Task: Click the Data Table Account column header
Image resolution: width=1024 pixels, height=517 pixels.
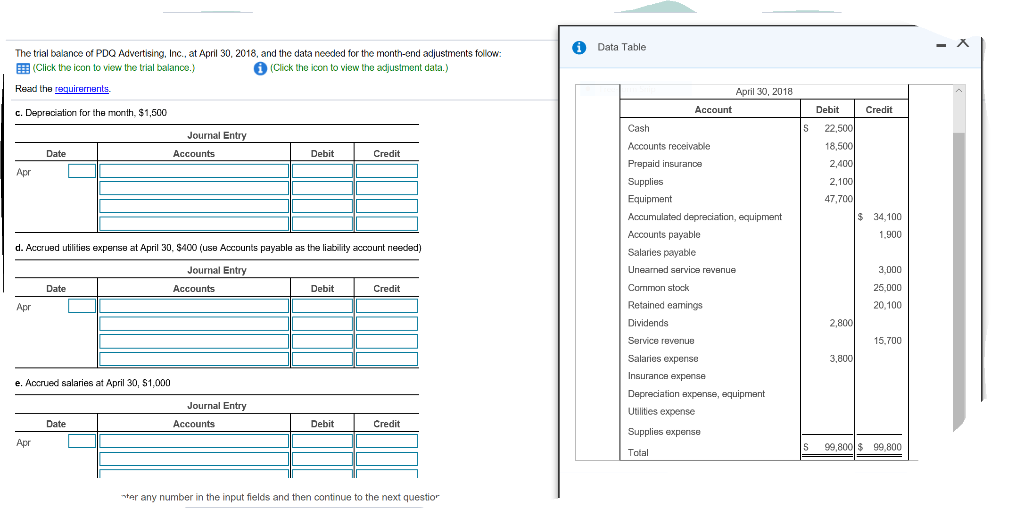Action: click(713, 110)
